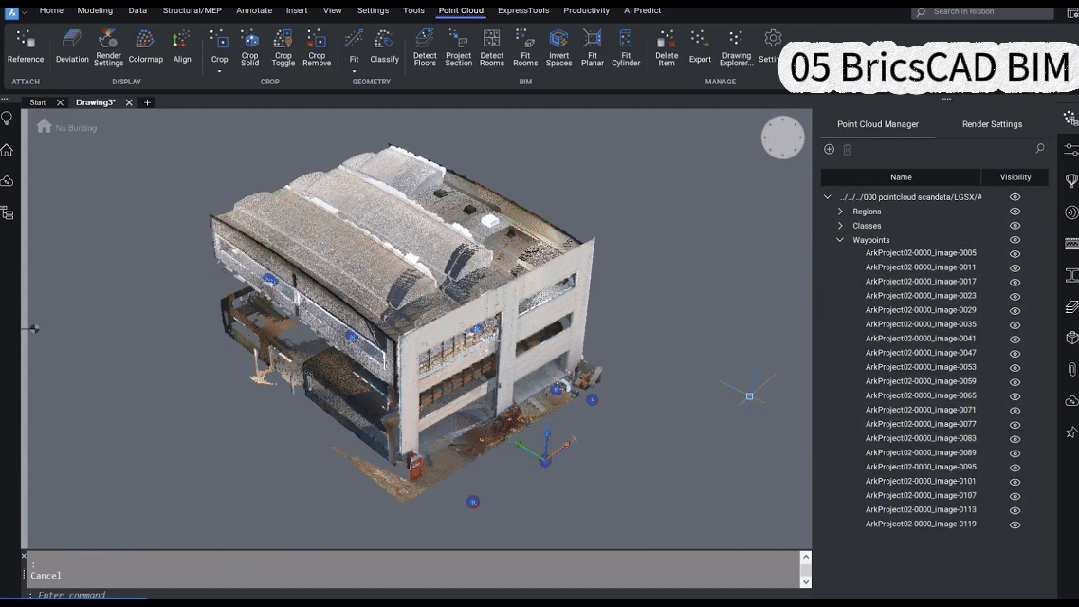Click the structure tree icon in left sidebar
This screenshot has width=1079, height=607.
coord(7,213)
